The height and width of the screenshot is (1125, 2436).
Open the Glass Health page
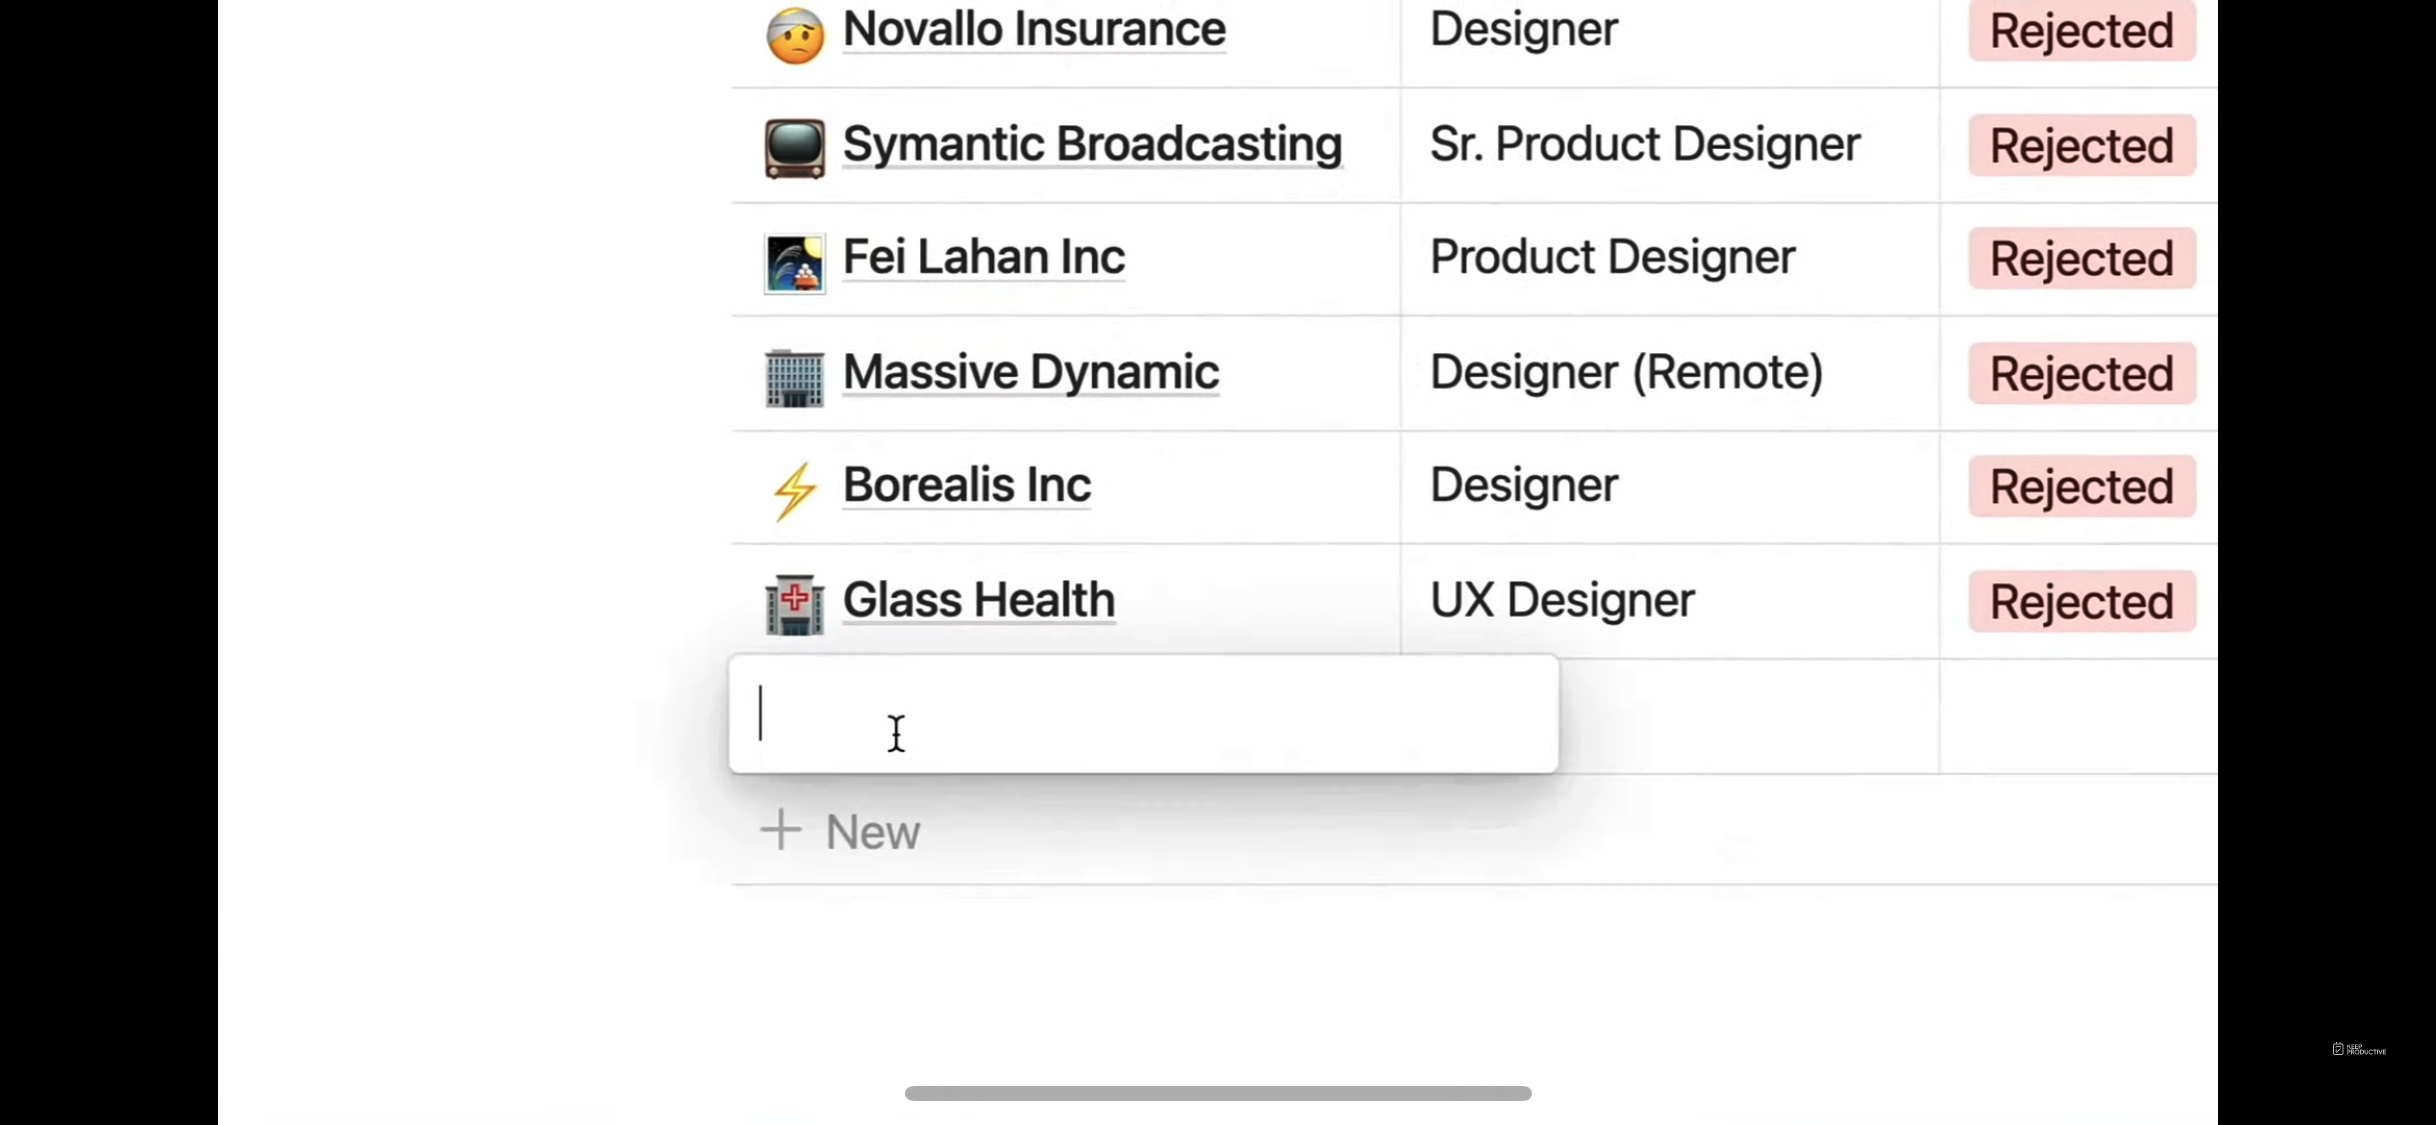(x=979, y=600)
